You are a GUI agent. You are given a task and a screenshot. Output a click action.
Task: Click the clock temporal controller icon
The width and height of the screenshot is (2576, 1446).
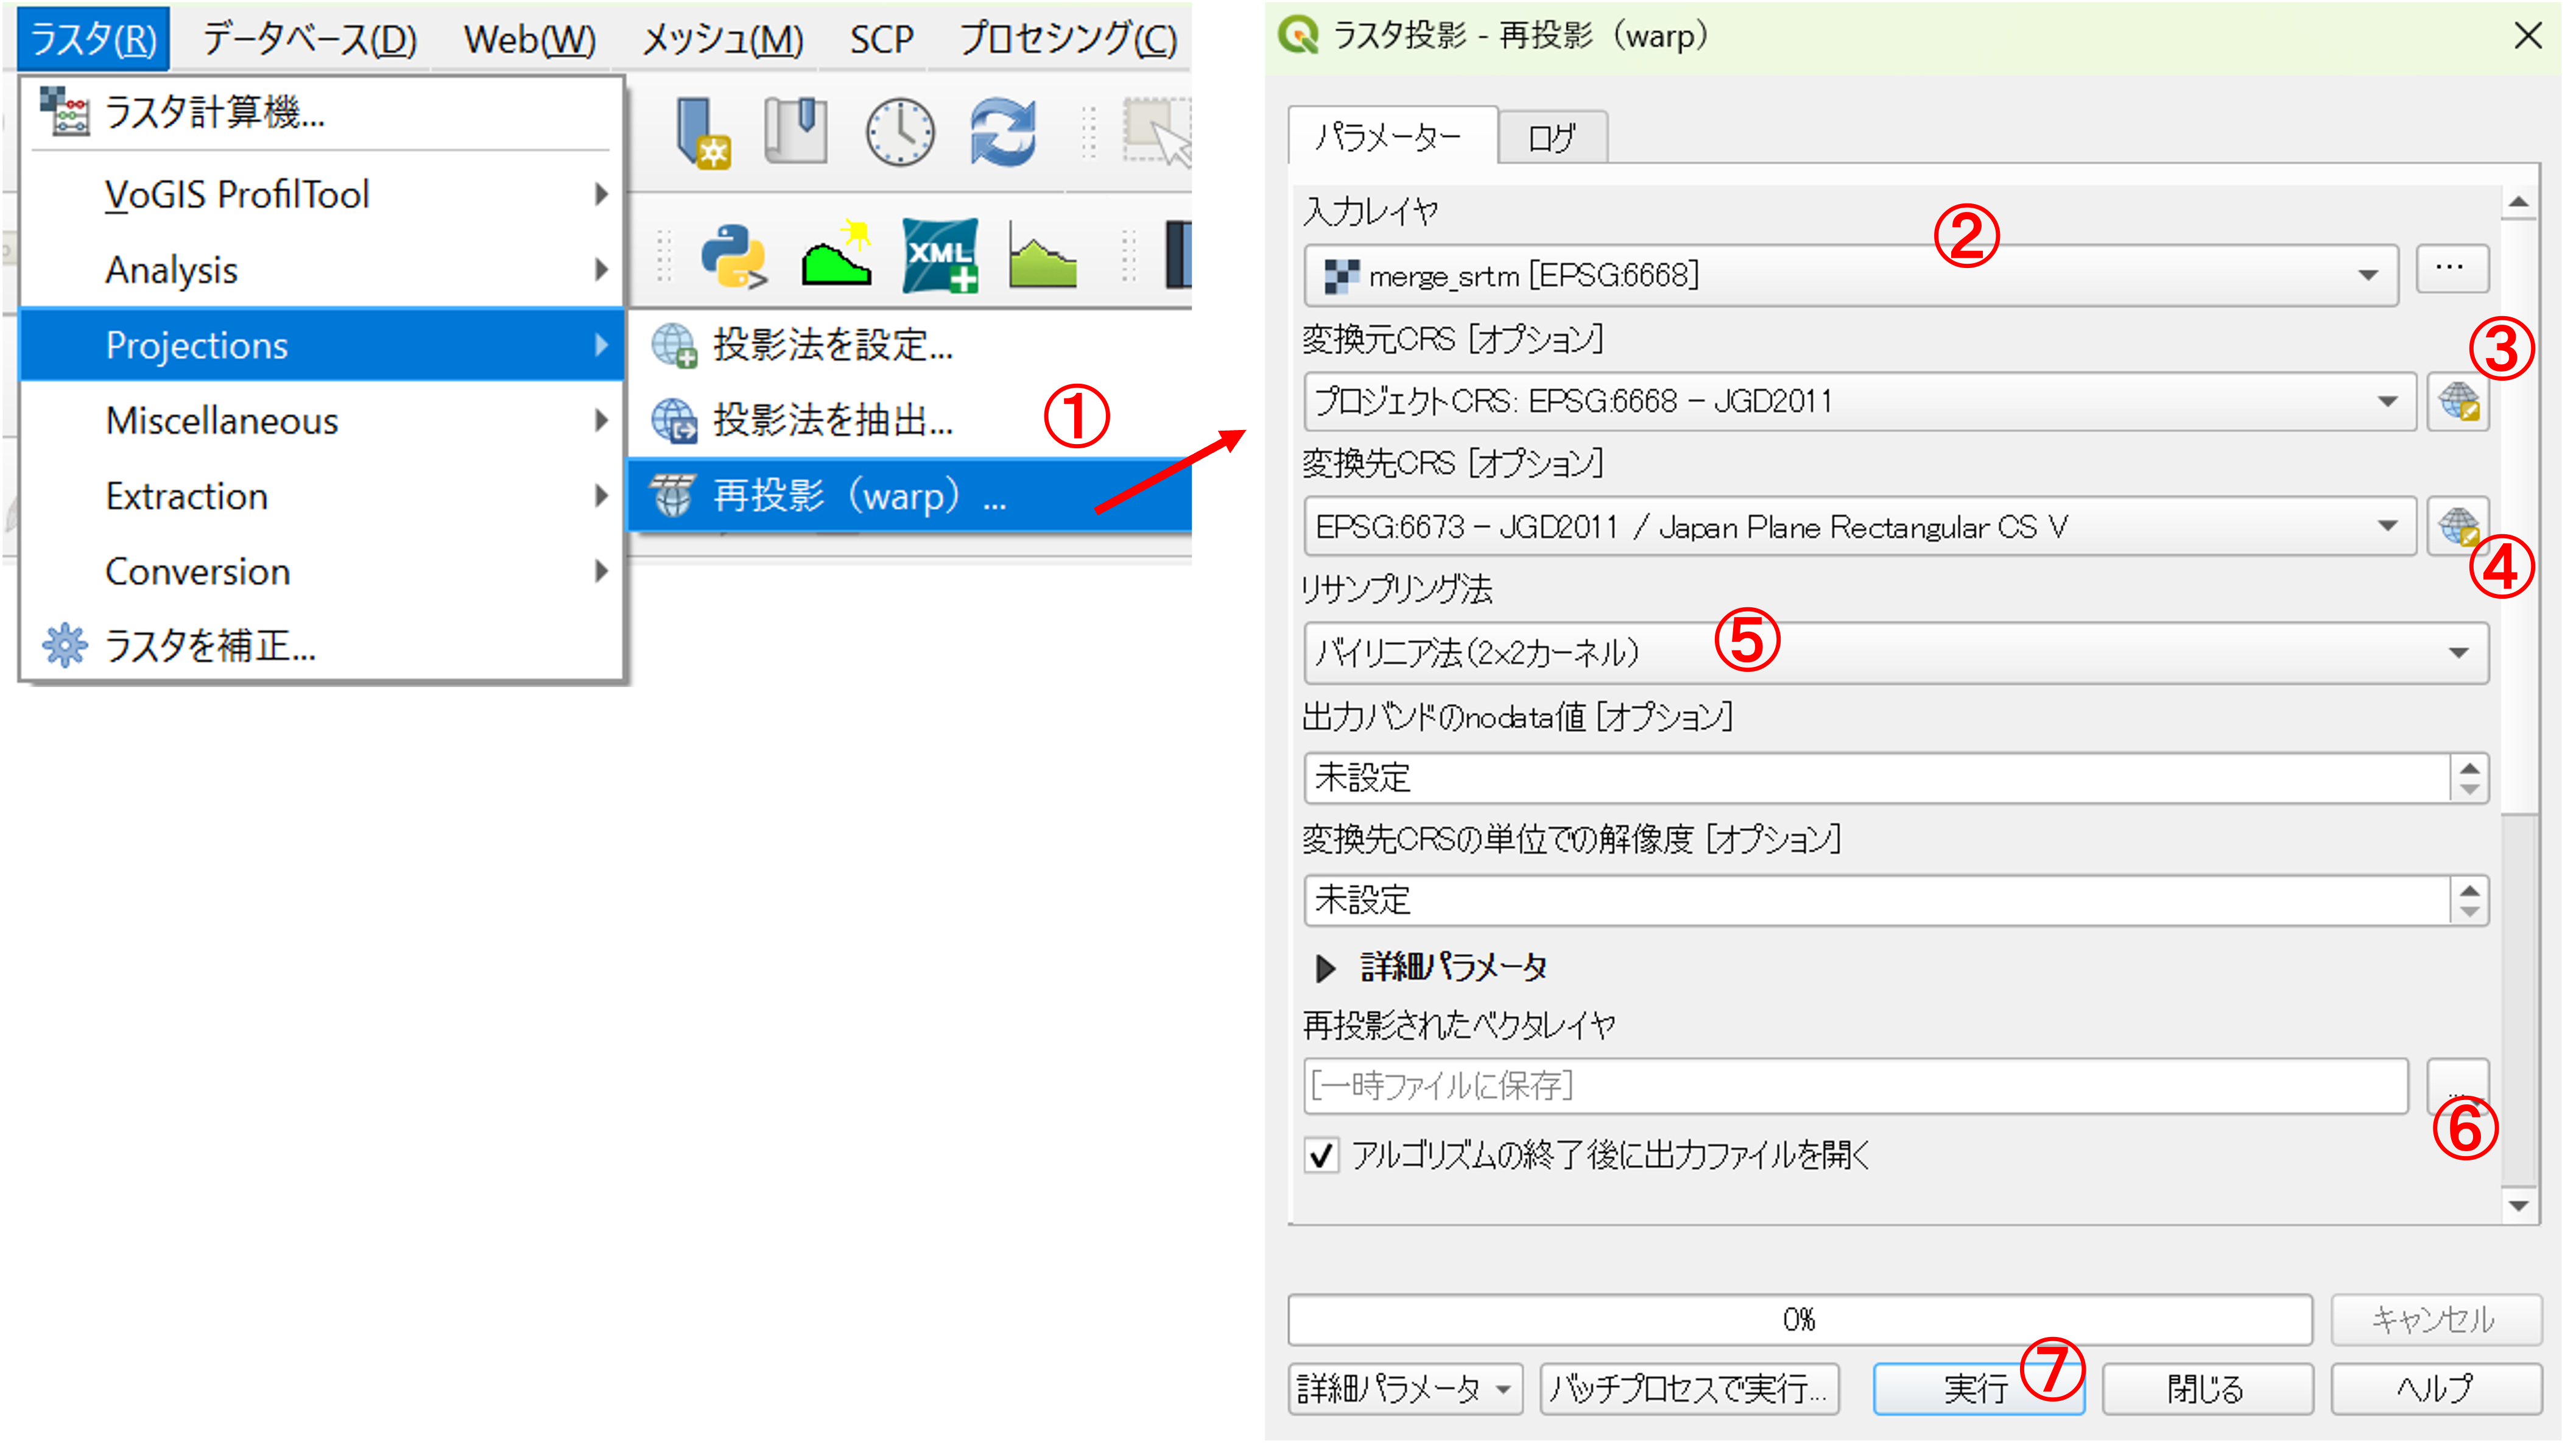click(899, 132)
